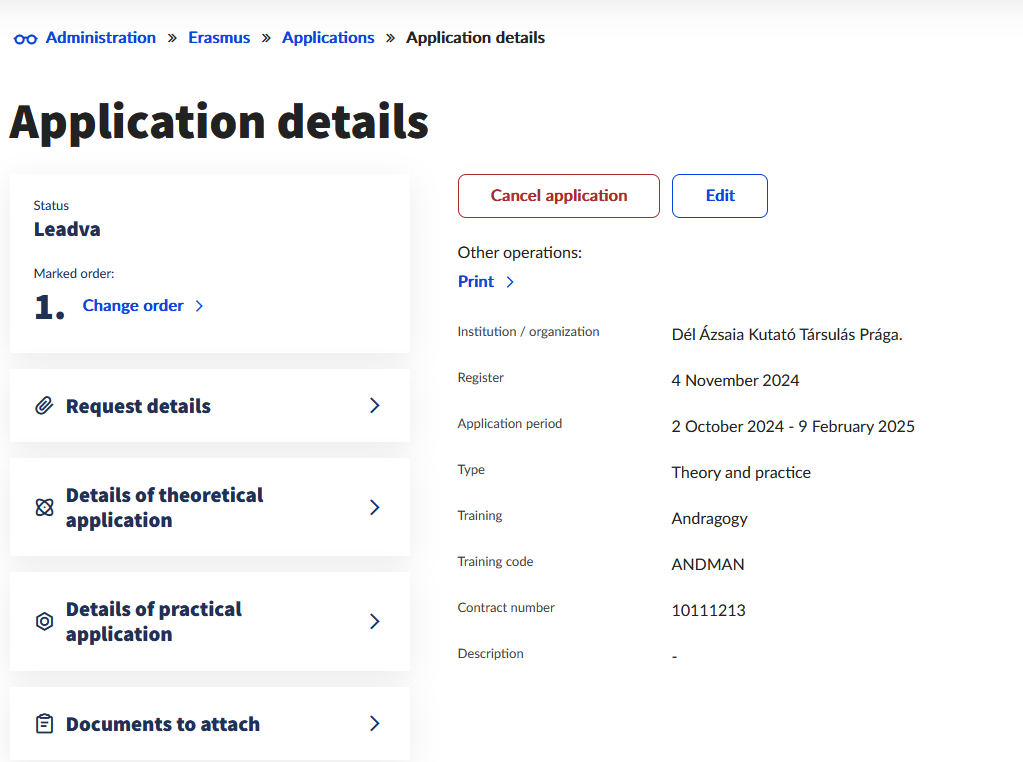Expand Details of theoretical application chevron

click(375, 507)
